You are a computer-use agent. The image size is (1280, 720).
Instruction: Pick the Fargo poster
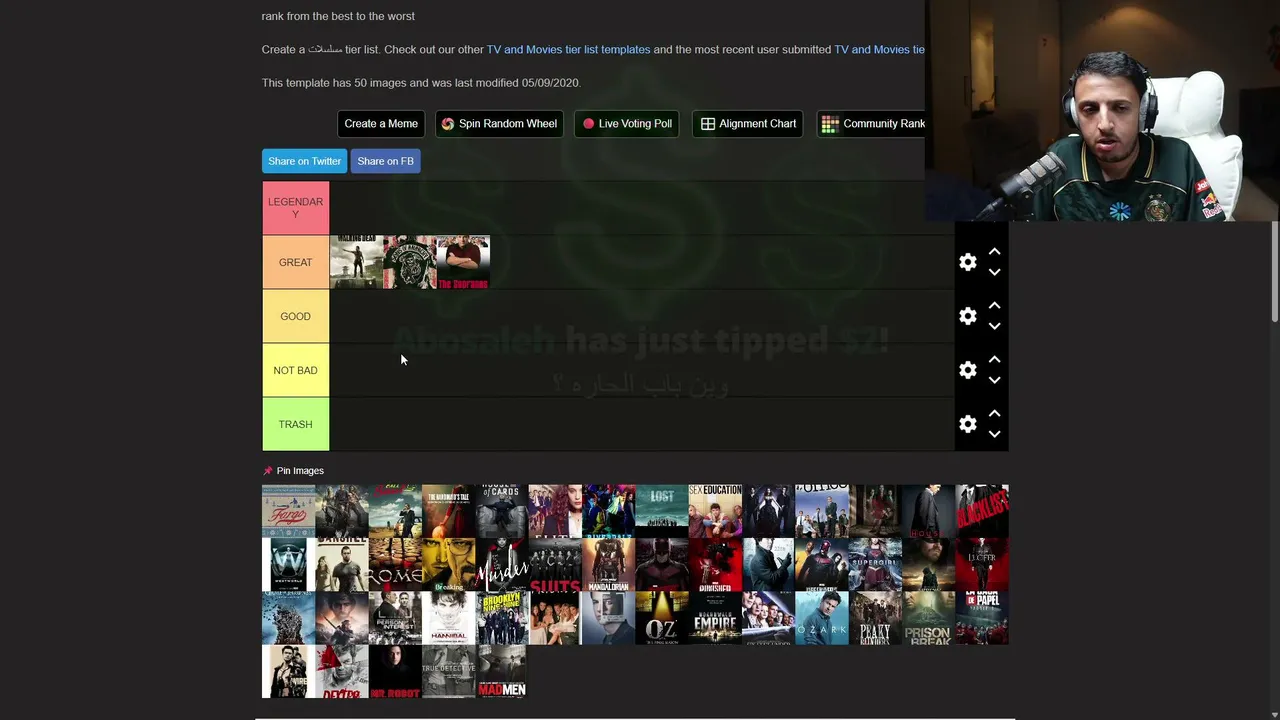click(x=288, y=511)
